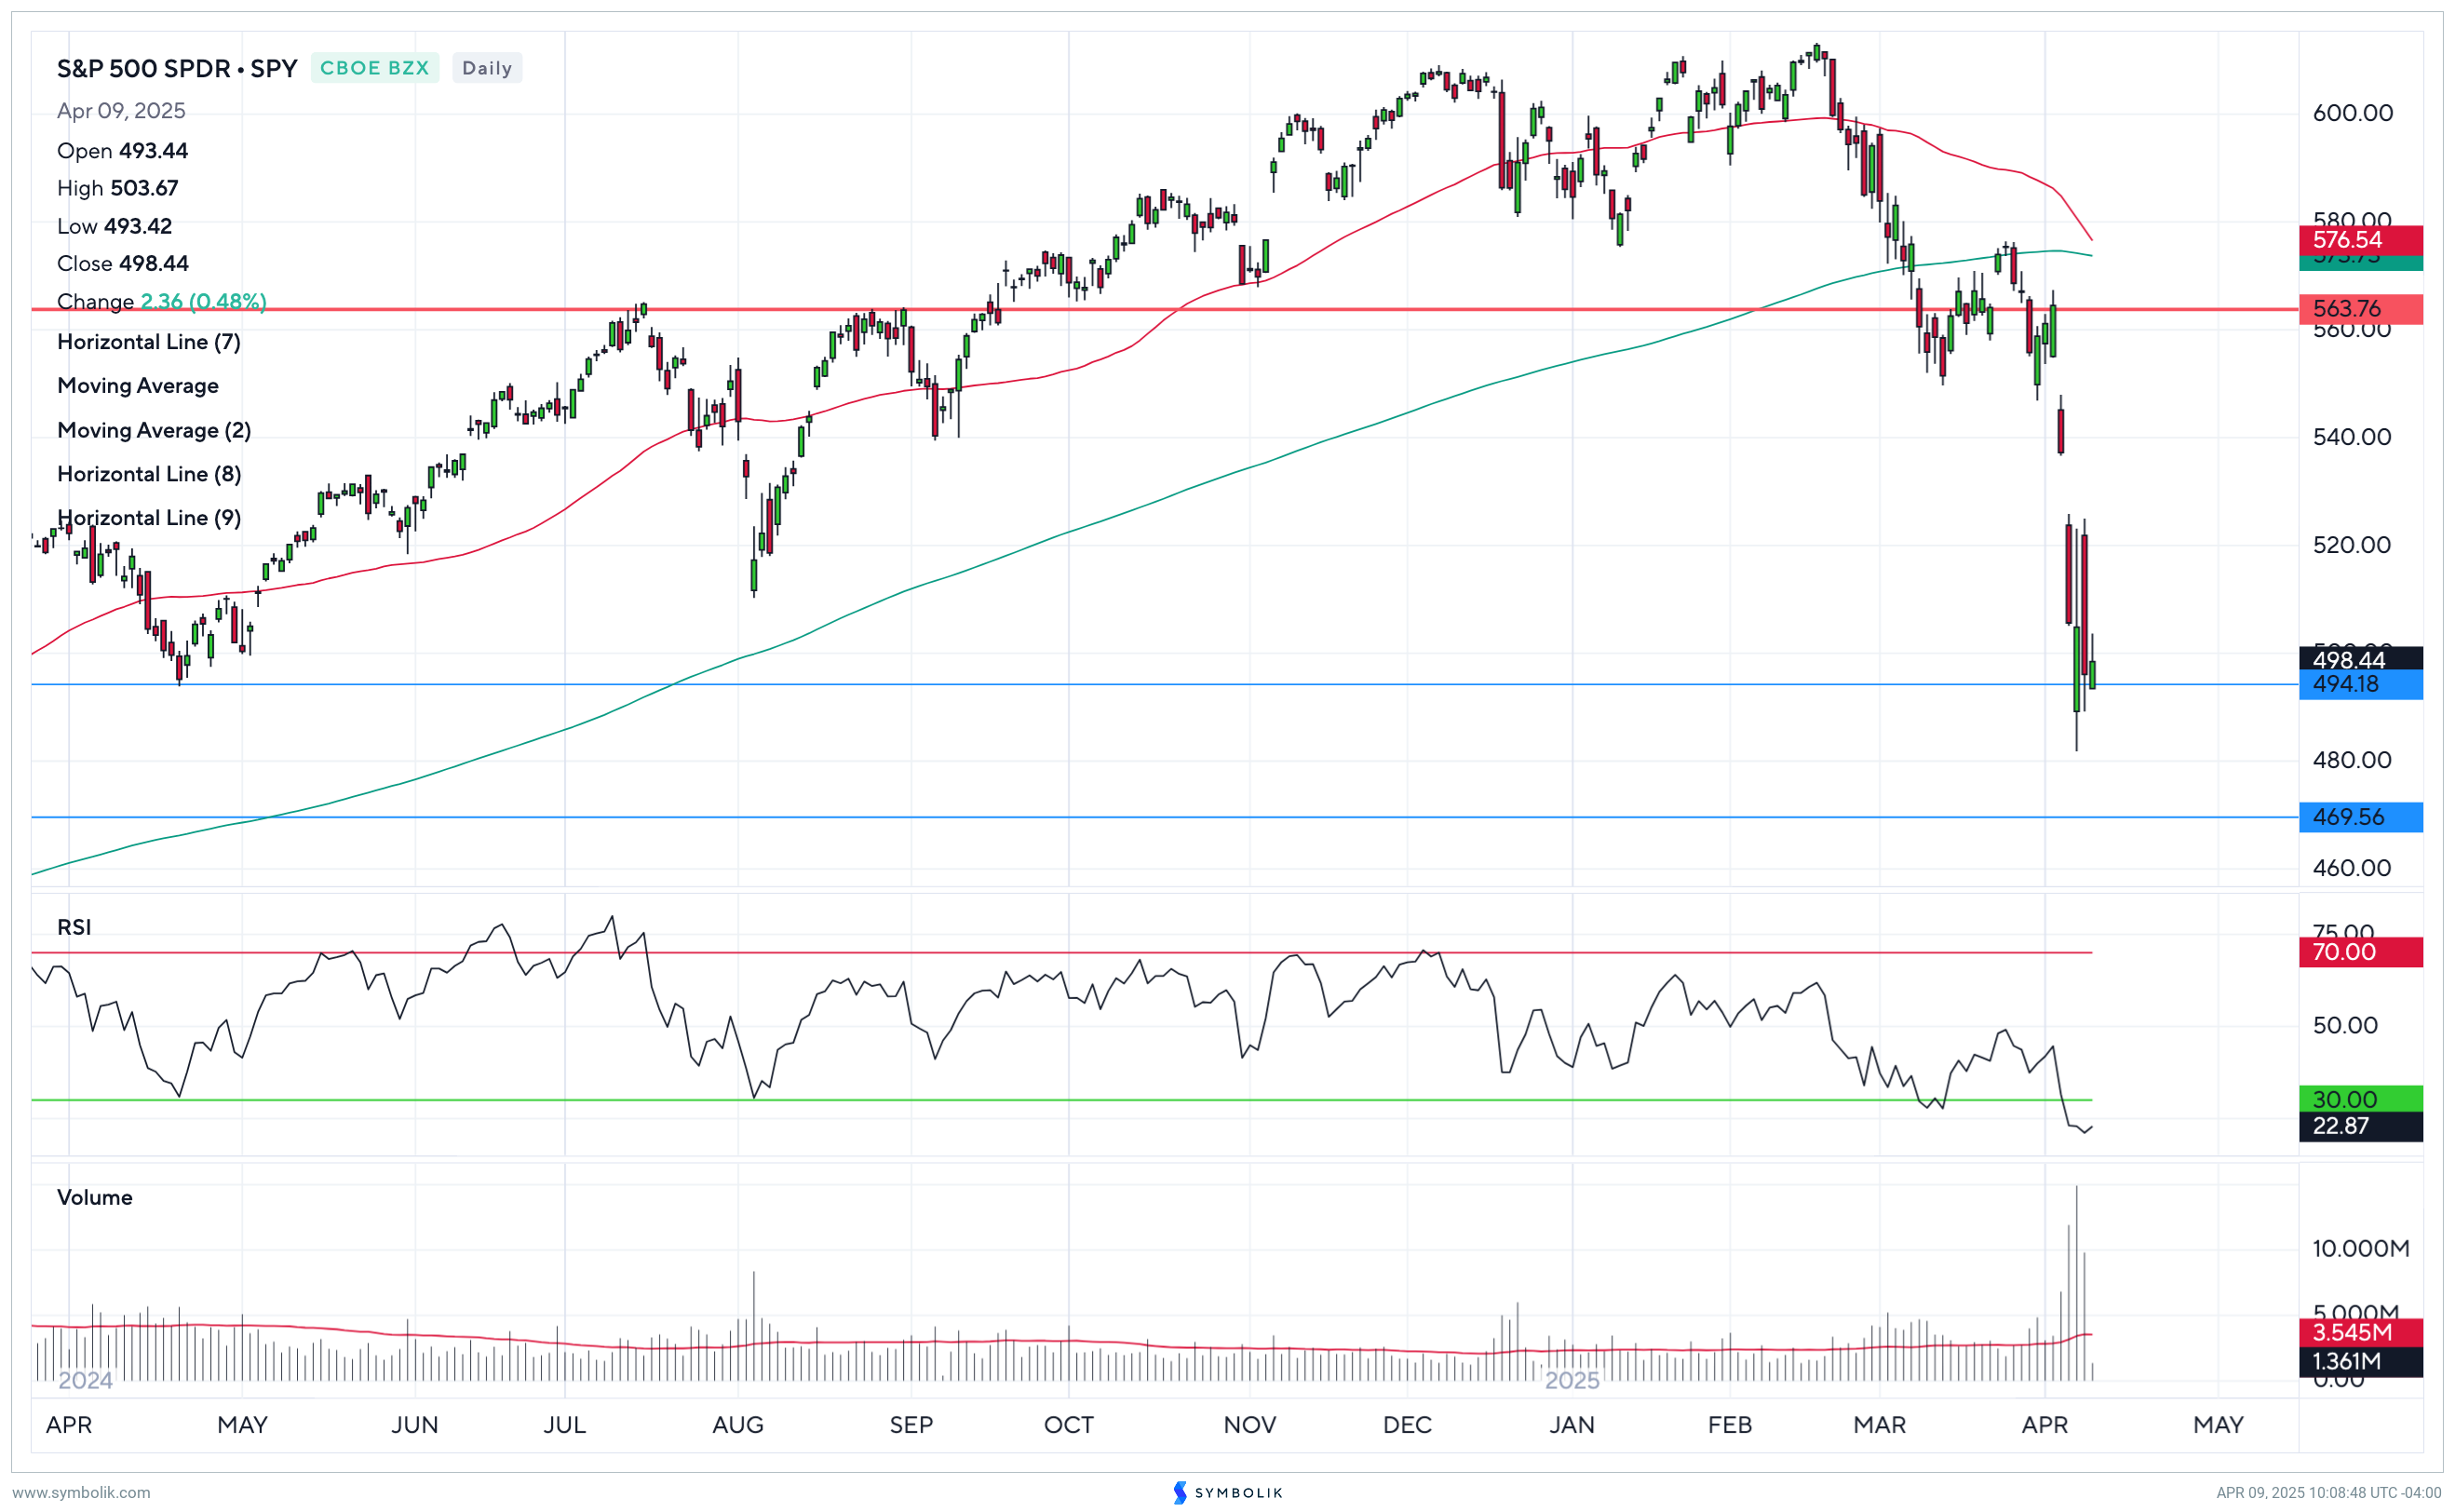Click the FEB month label on time axis

(x=1729, y=1424)
